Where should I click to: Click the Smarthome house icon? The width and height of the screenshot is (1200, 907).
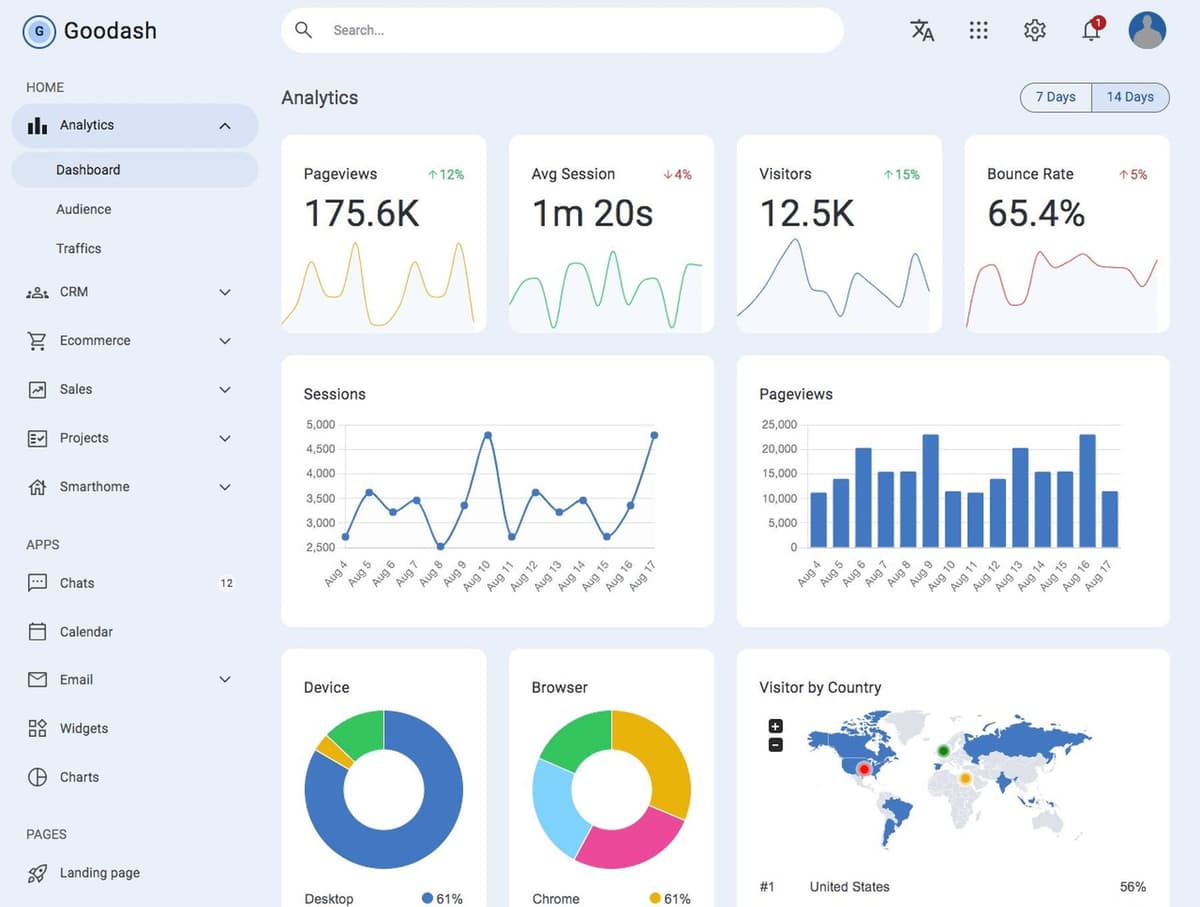pos(37,487)
